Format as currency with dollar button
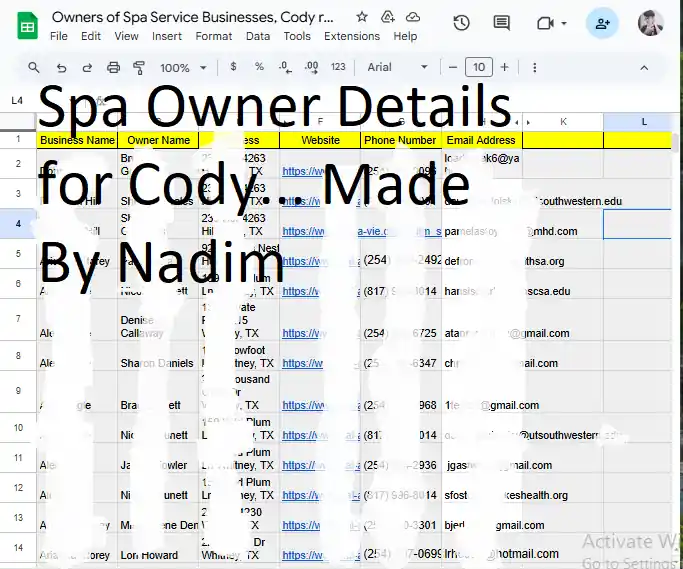The width and height of the screenshot is (683, 569). [233, 67]
